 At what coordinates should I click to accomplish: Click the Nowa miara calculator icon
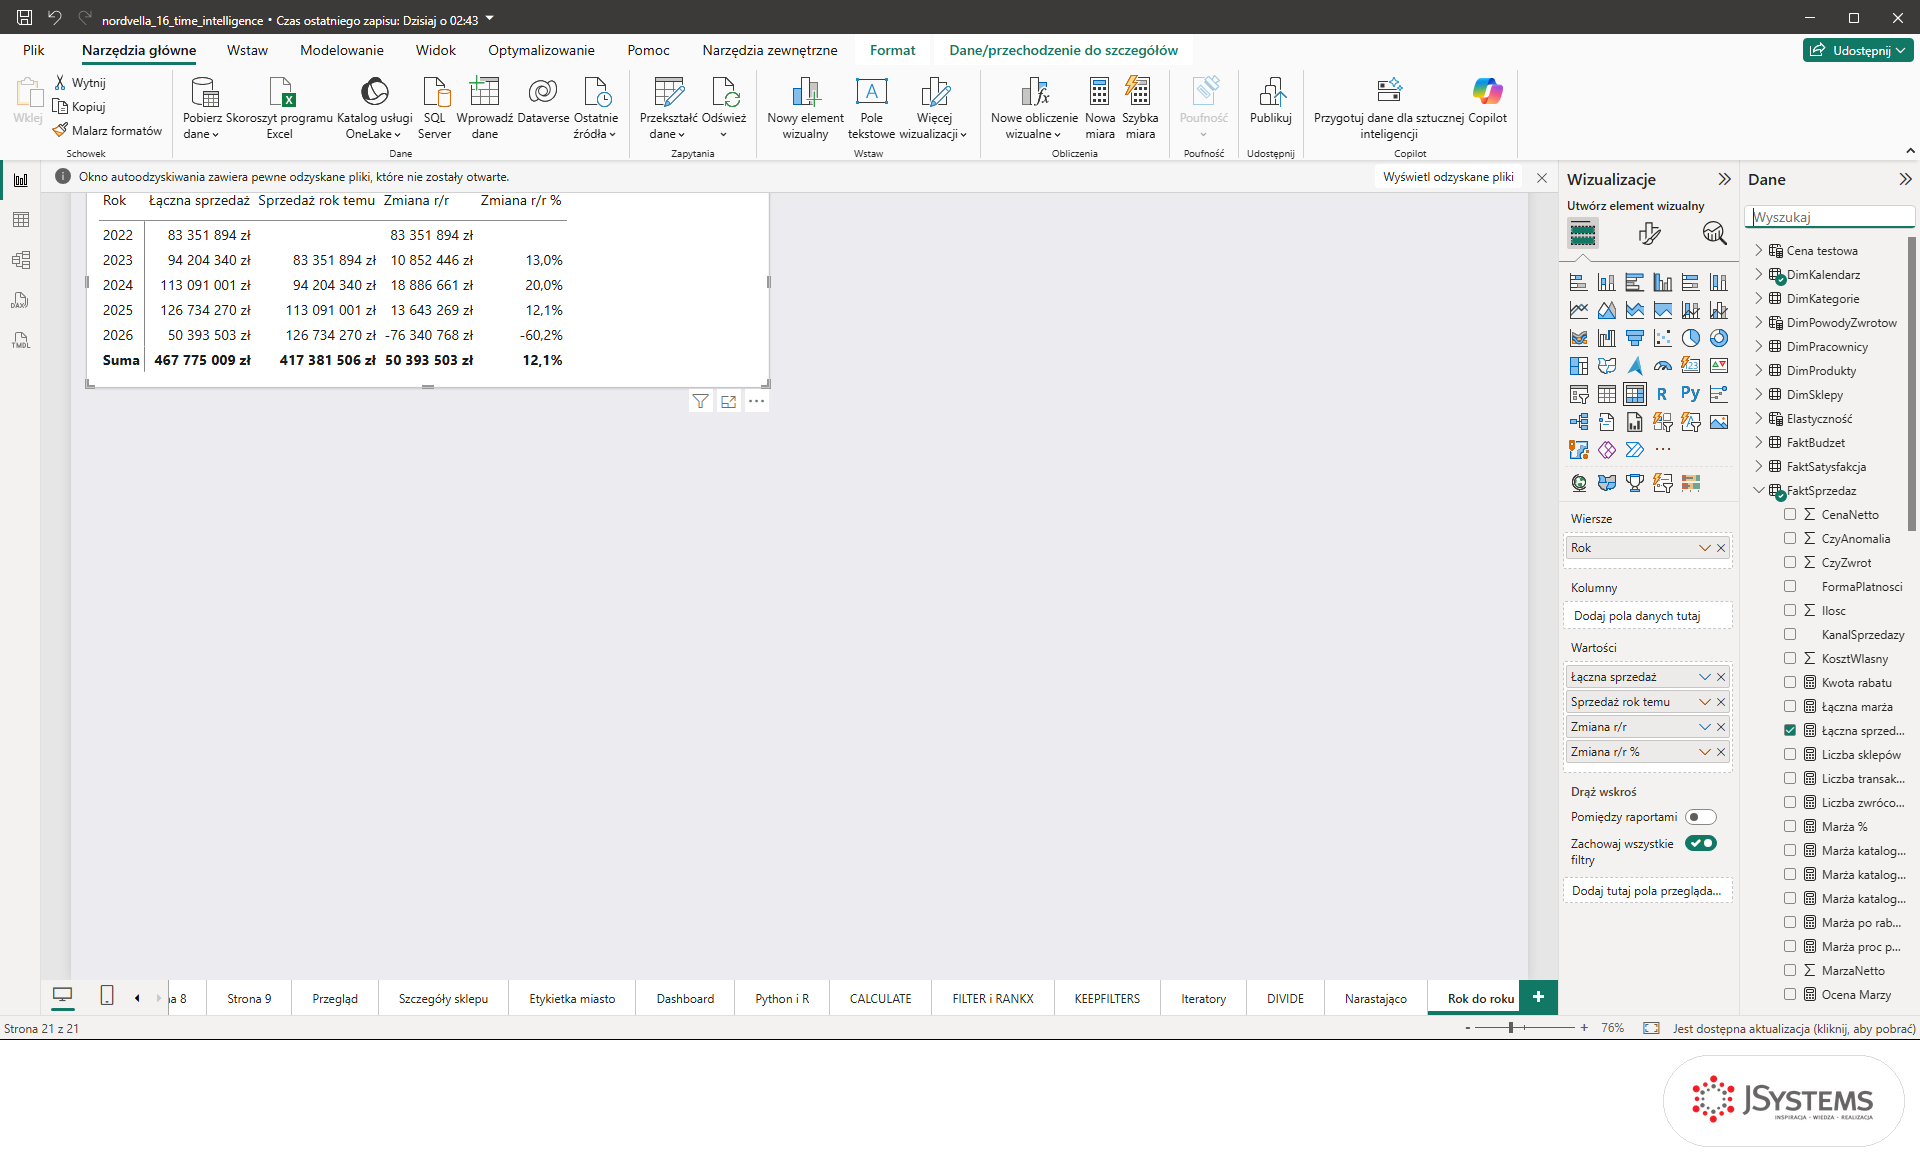1099,92
